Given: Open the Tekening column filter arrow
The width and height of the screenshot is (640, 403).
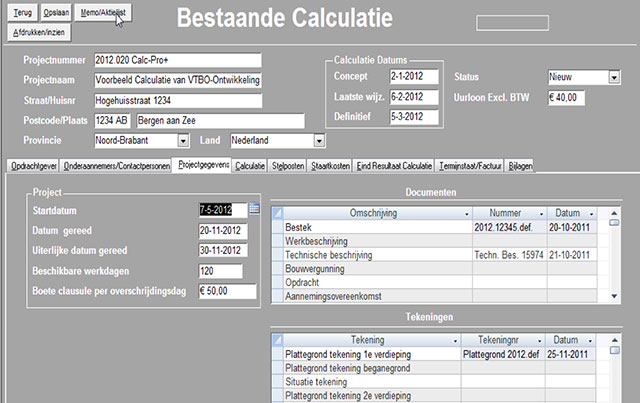Looking at the screenshot, I should pyautogui.click(x=455, y=341).
